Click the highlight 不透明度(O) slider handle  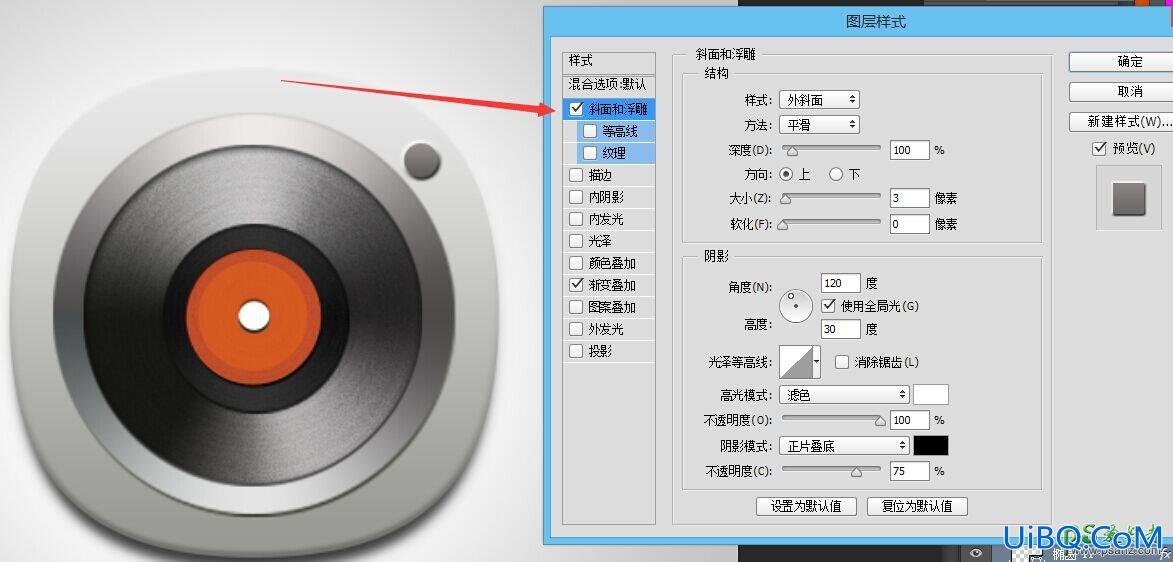tap(880, 421)
